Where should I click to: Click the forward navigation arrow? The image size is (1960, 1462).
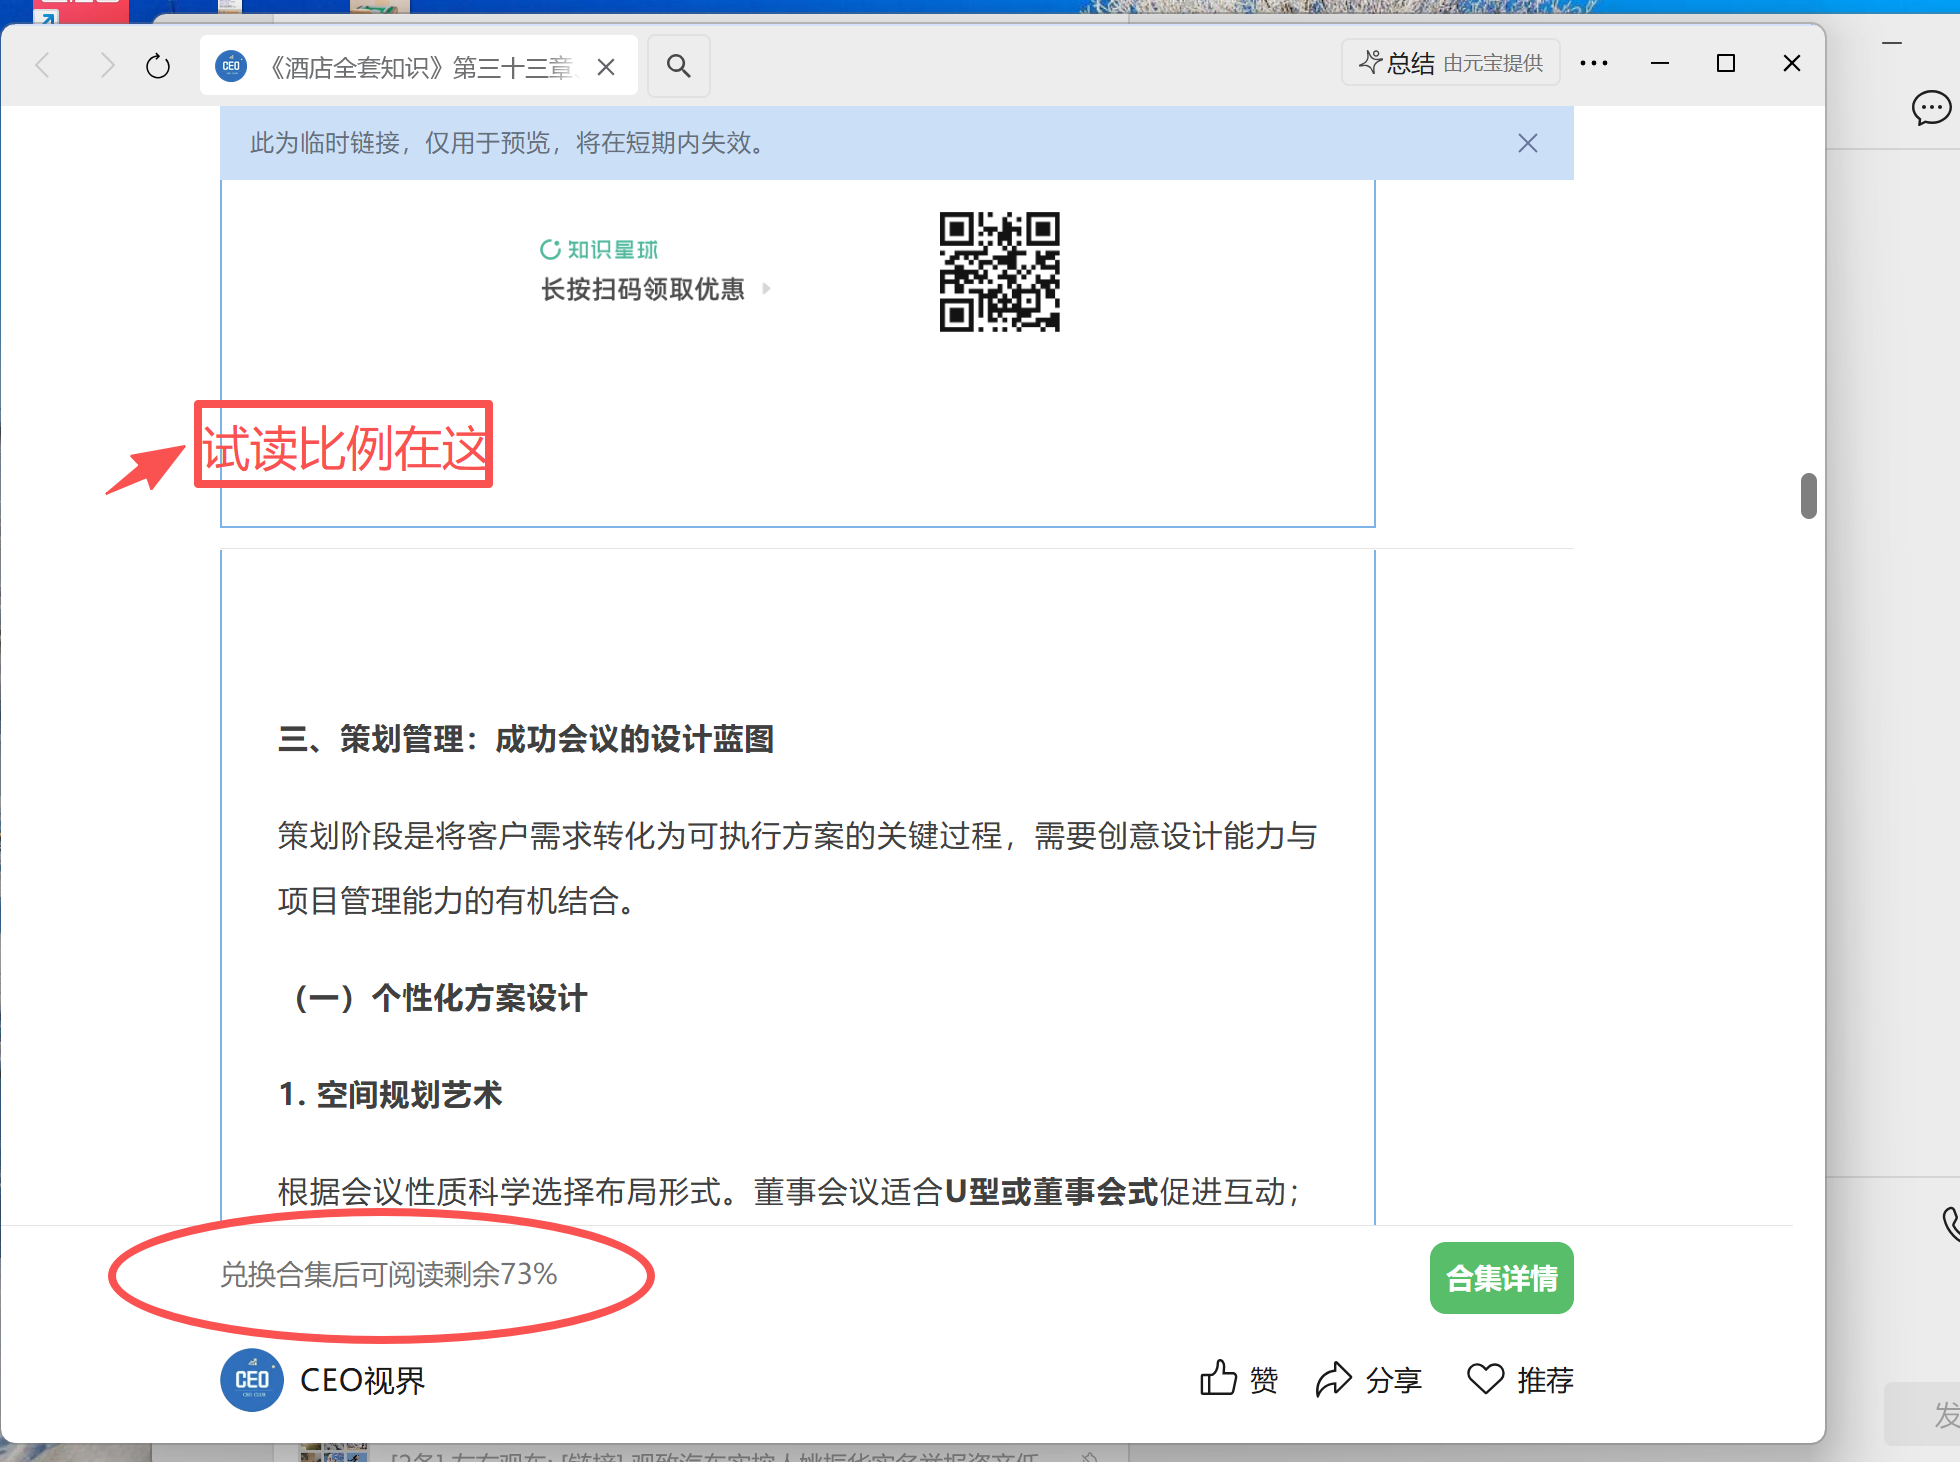coord(107,66)
